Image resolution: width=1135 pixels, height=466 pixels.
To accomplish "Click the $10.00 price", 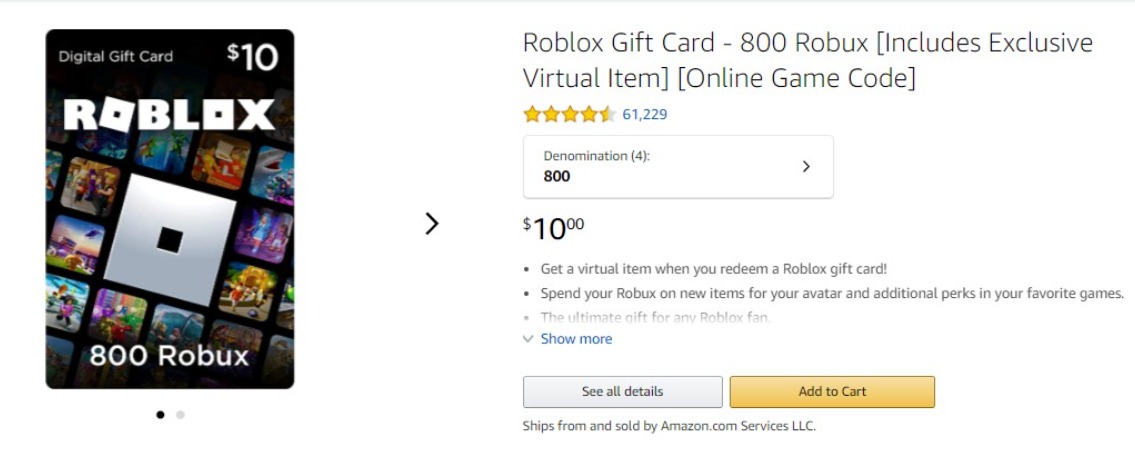I will point(553,228).
